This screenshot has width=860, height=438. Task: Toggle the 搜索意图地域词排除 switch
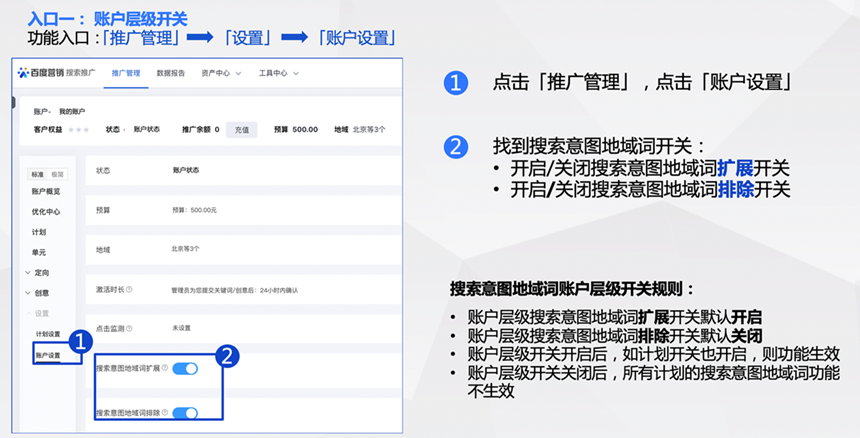coord(185,412)
